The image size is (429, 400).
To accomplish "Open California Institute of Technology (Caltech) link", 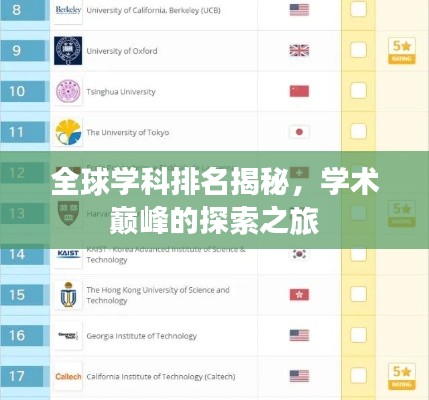I will (x=161, y=377).
